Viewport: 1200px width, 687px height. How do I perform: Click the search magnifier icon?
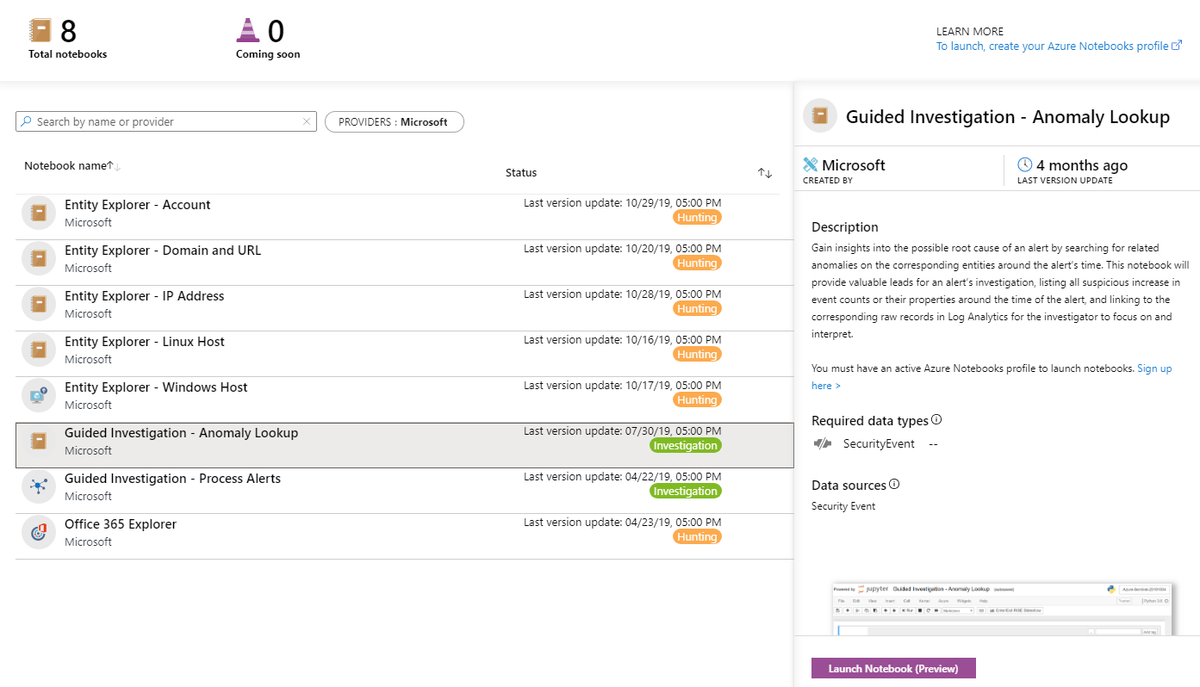pyautogui.click(x=26, y=122)
